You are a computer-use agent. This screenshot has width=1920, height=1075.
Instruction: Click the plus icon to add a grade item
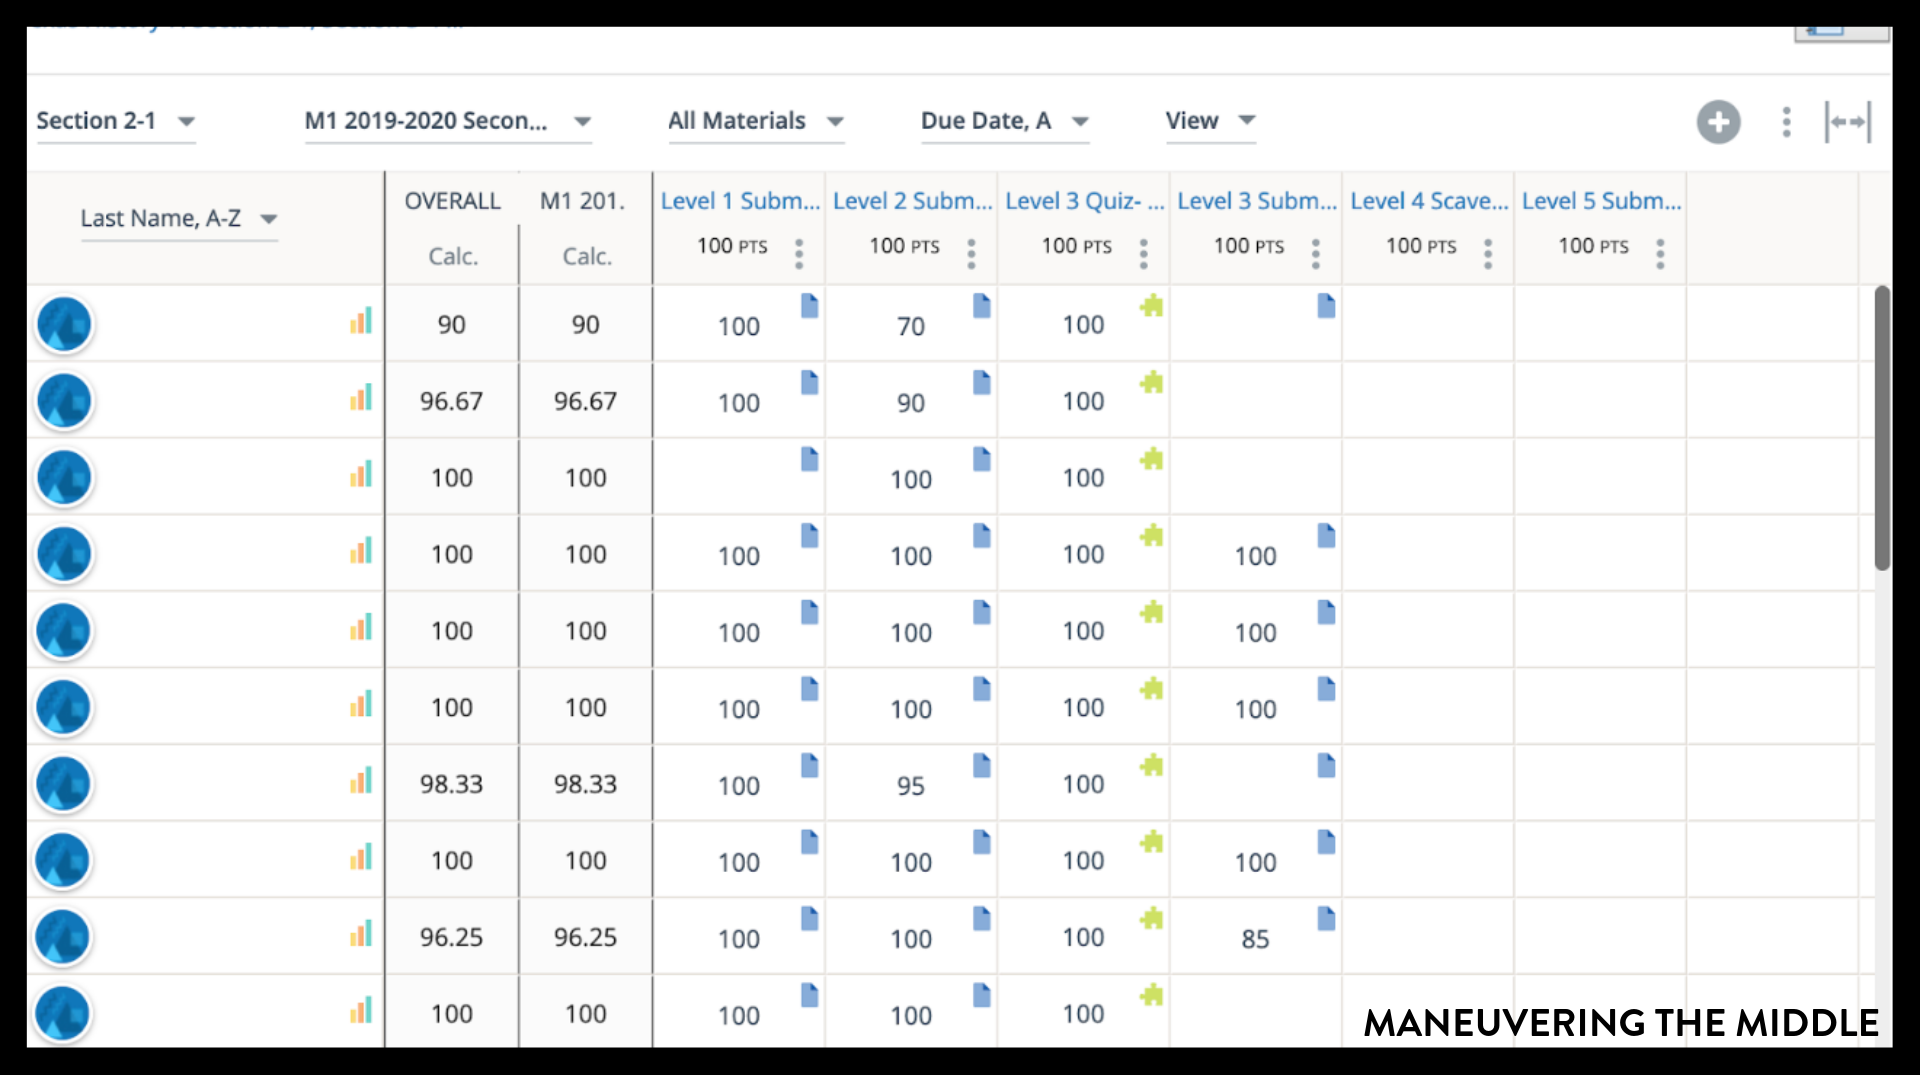[1718, 122]
